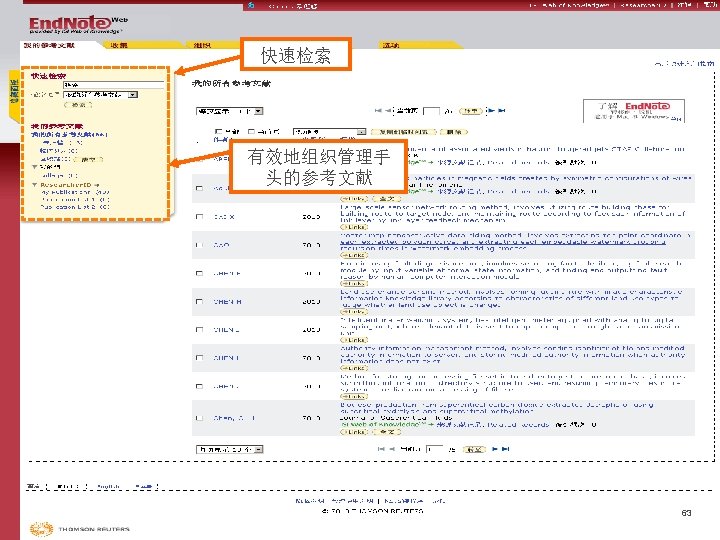Go to first page, bottom pagination
Image resolution: width=720 pixels, height=540 pixels.
click(x=381, y=449)
